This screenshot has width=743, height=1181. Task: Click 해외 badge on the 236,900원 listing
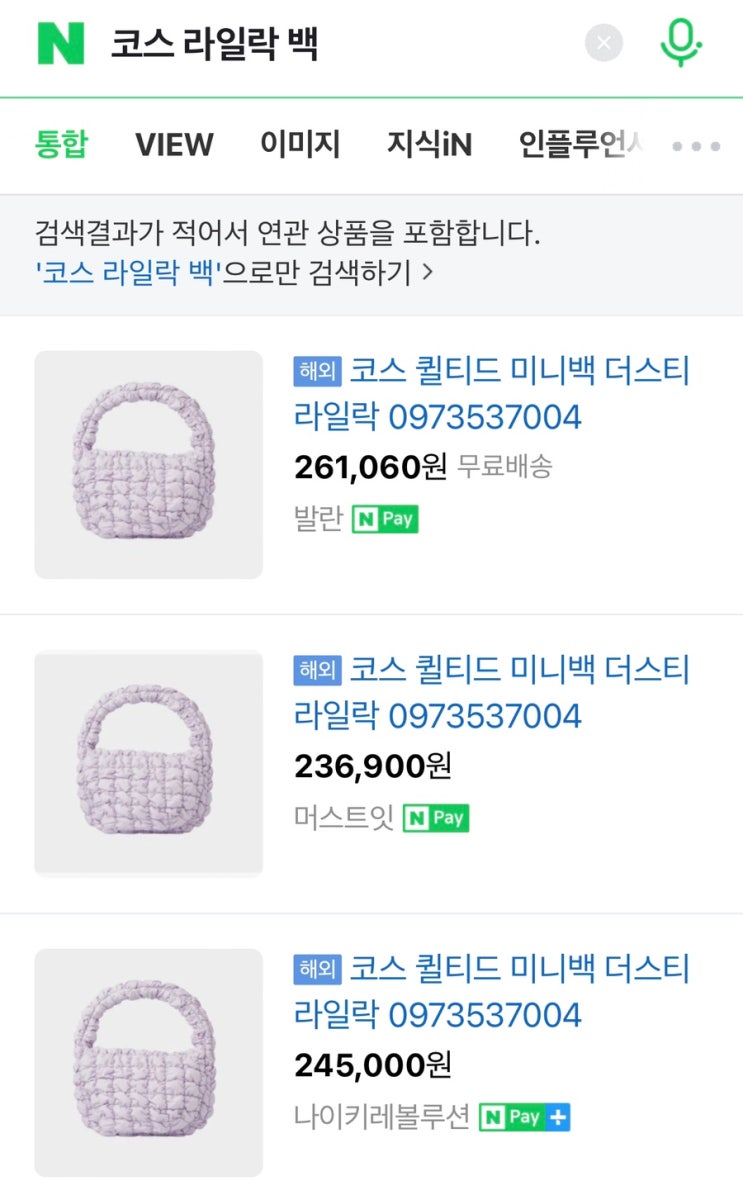(x=318, y=670)
